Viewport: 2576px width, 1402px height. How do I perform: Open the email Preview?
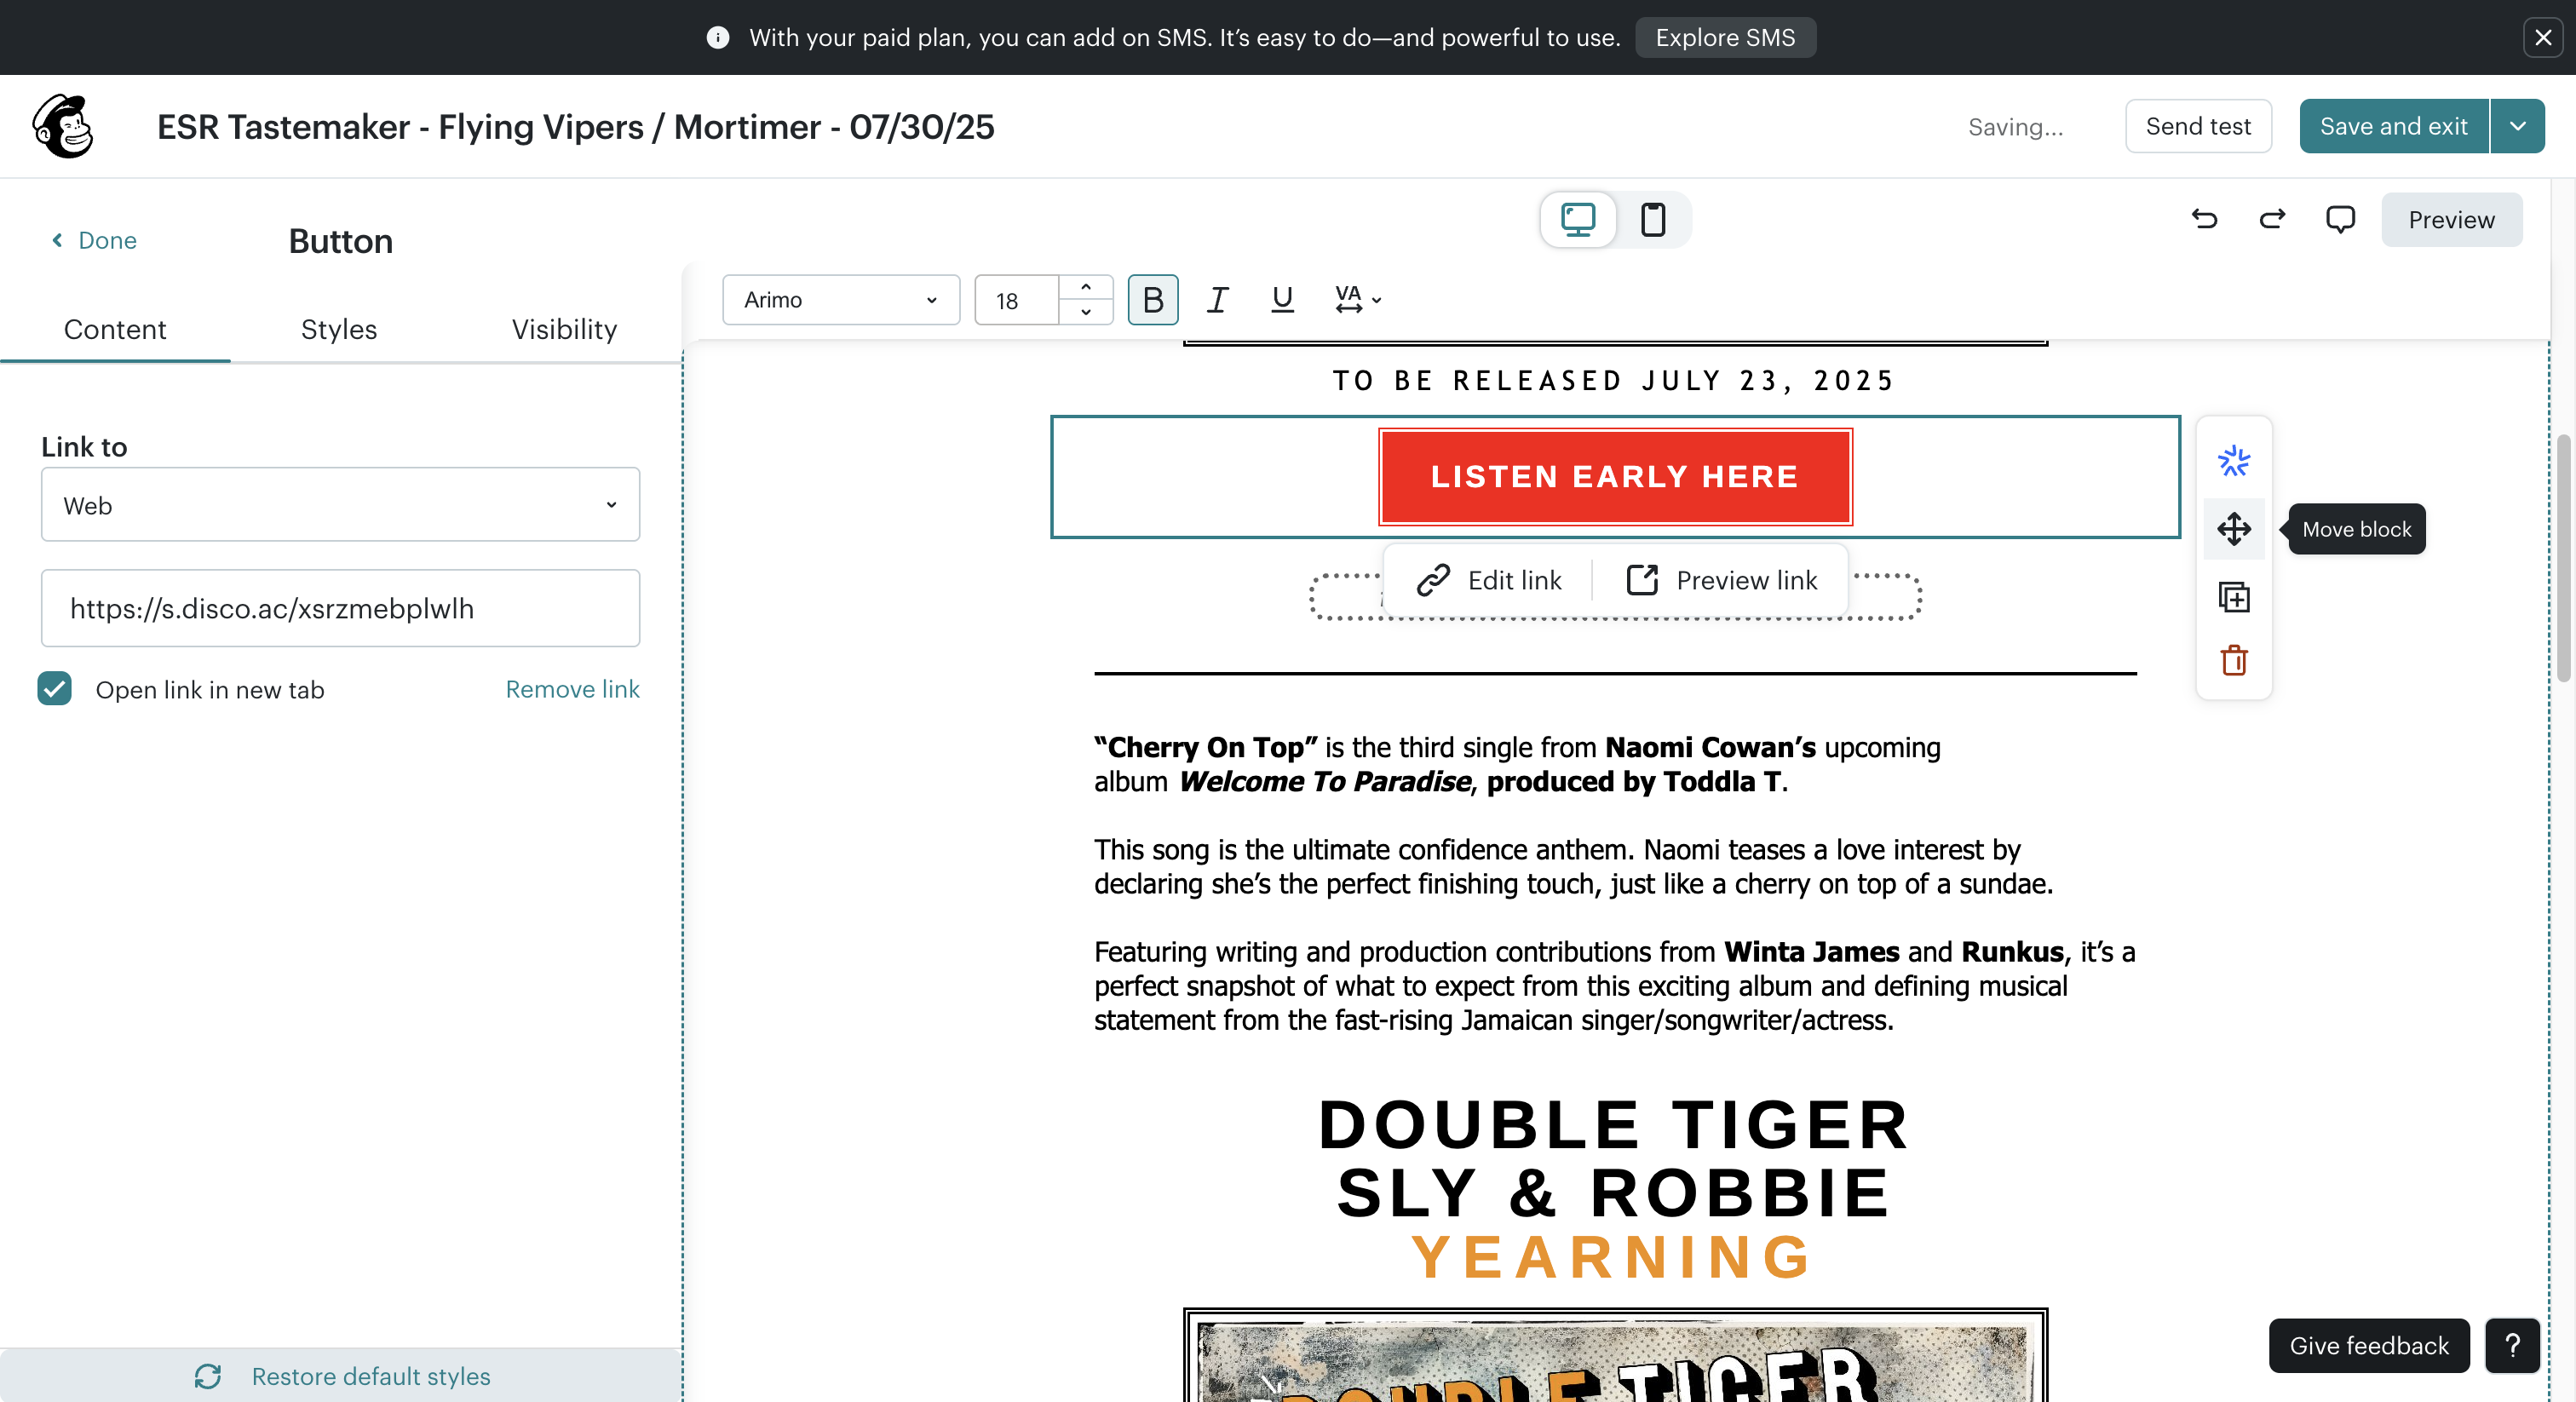click(2451, 219)
